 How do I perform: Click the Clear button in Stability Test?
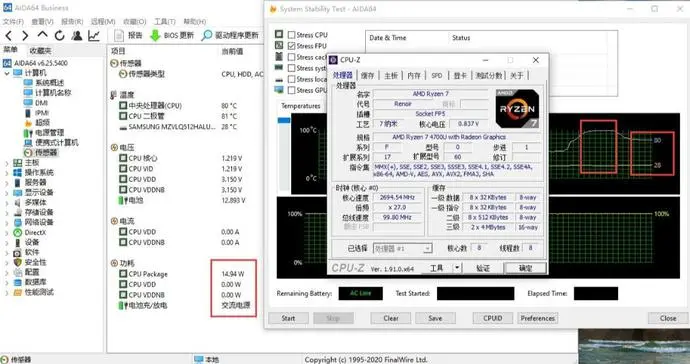click(x=391, y=318)
